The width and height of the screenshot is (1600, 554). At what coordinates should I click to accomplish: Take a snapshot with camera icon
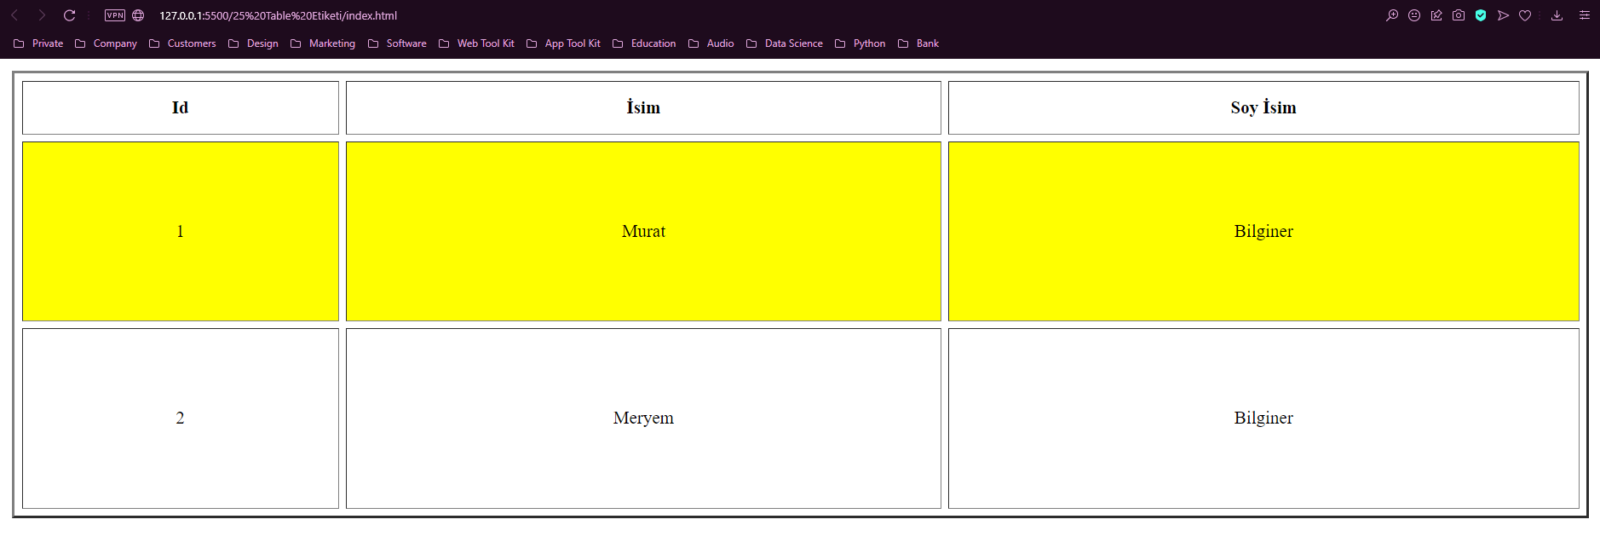pos(1458,16)
